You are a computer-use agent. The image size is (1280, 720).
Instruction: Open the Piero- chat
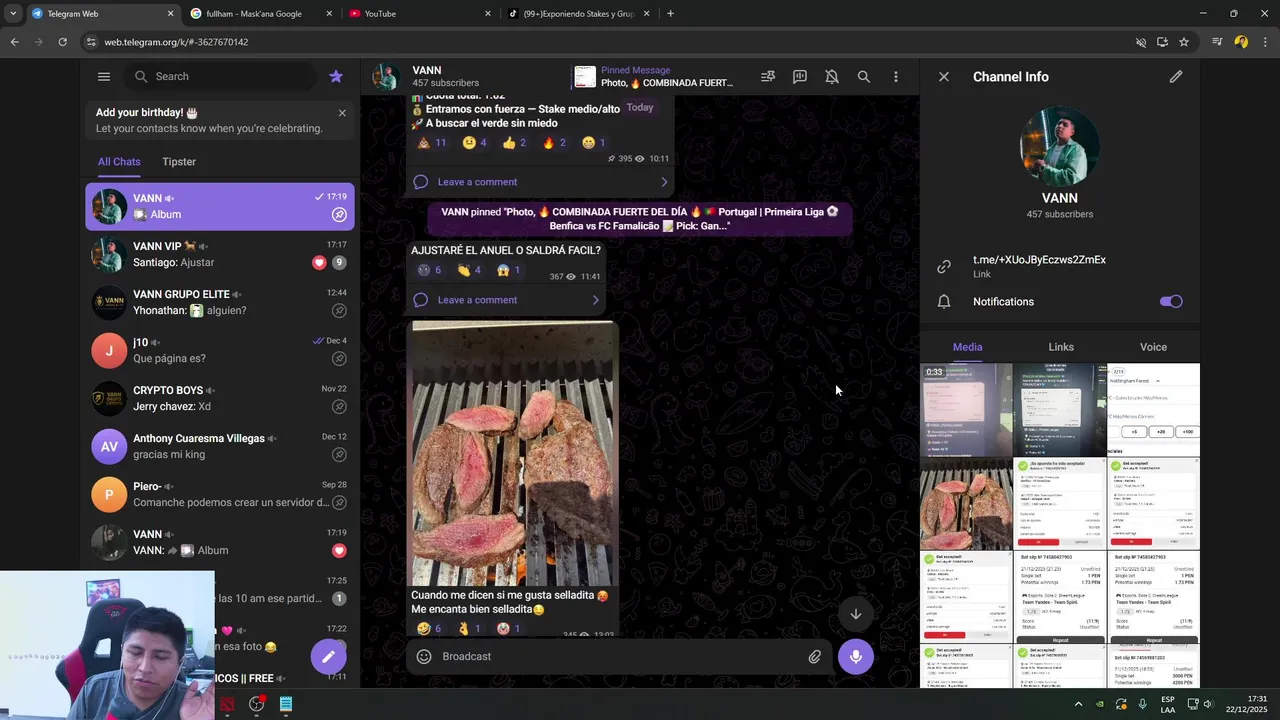[220, 494]
